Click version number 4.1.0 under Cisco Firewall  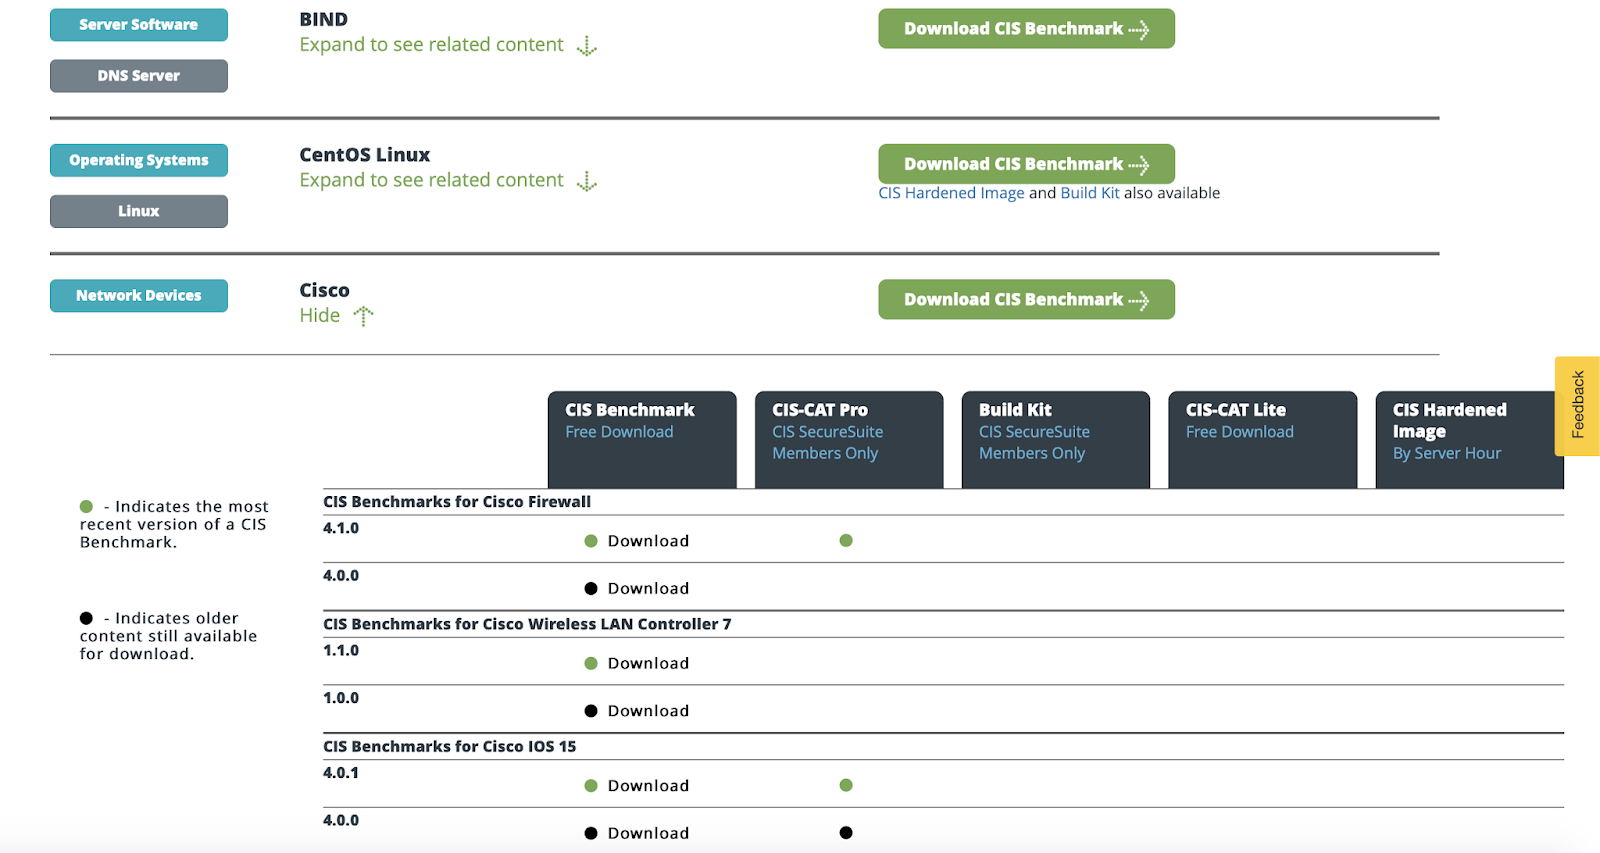pyautogui.click(x=341, y=528)
